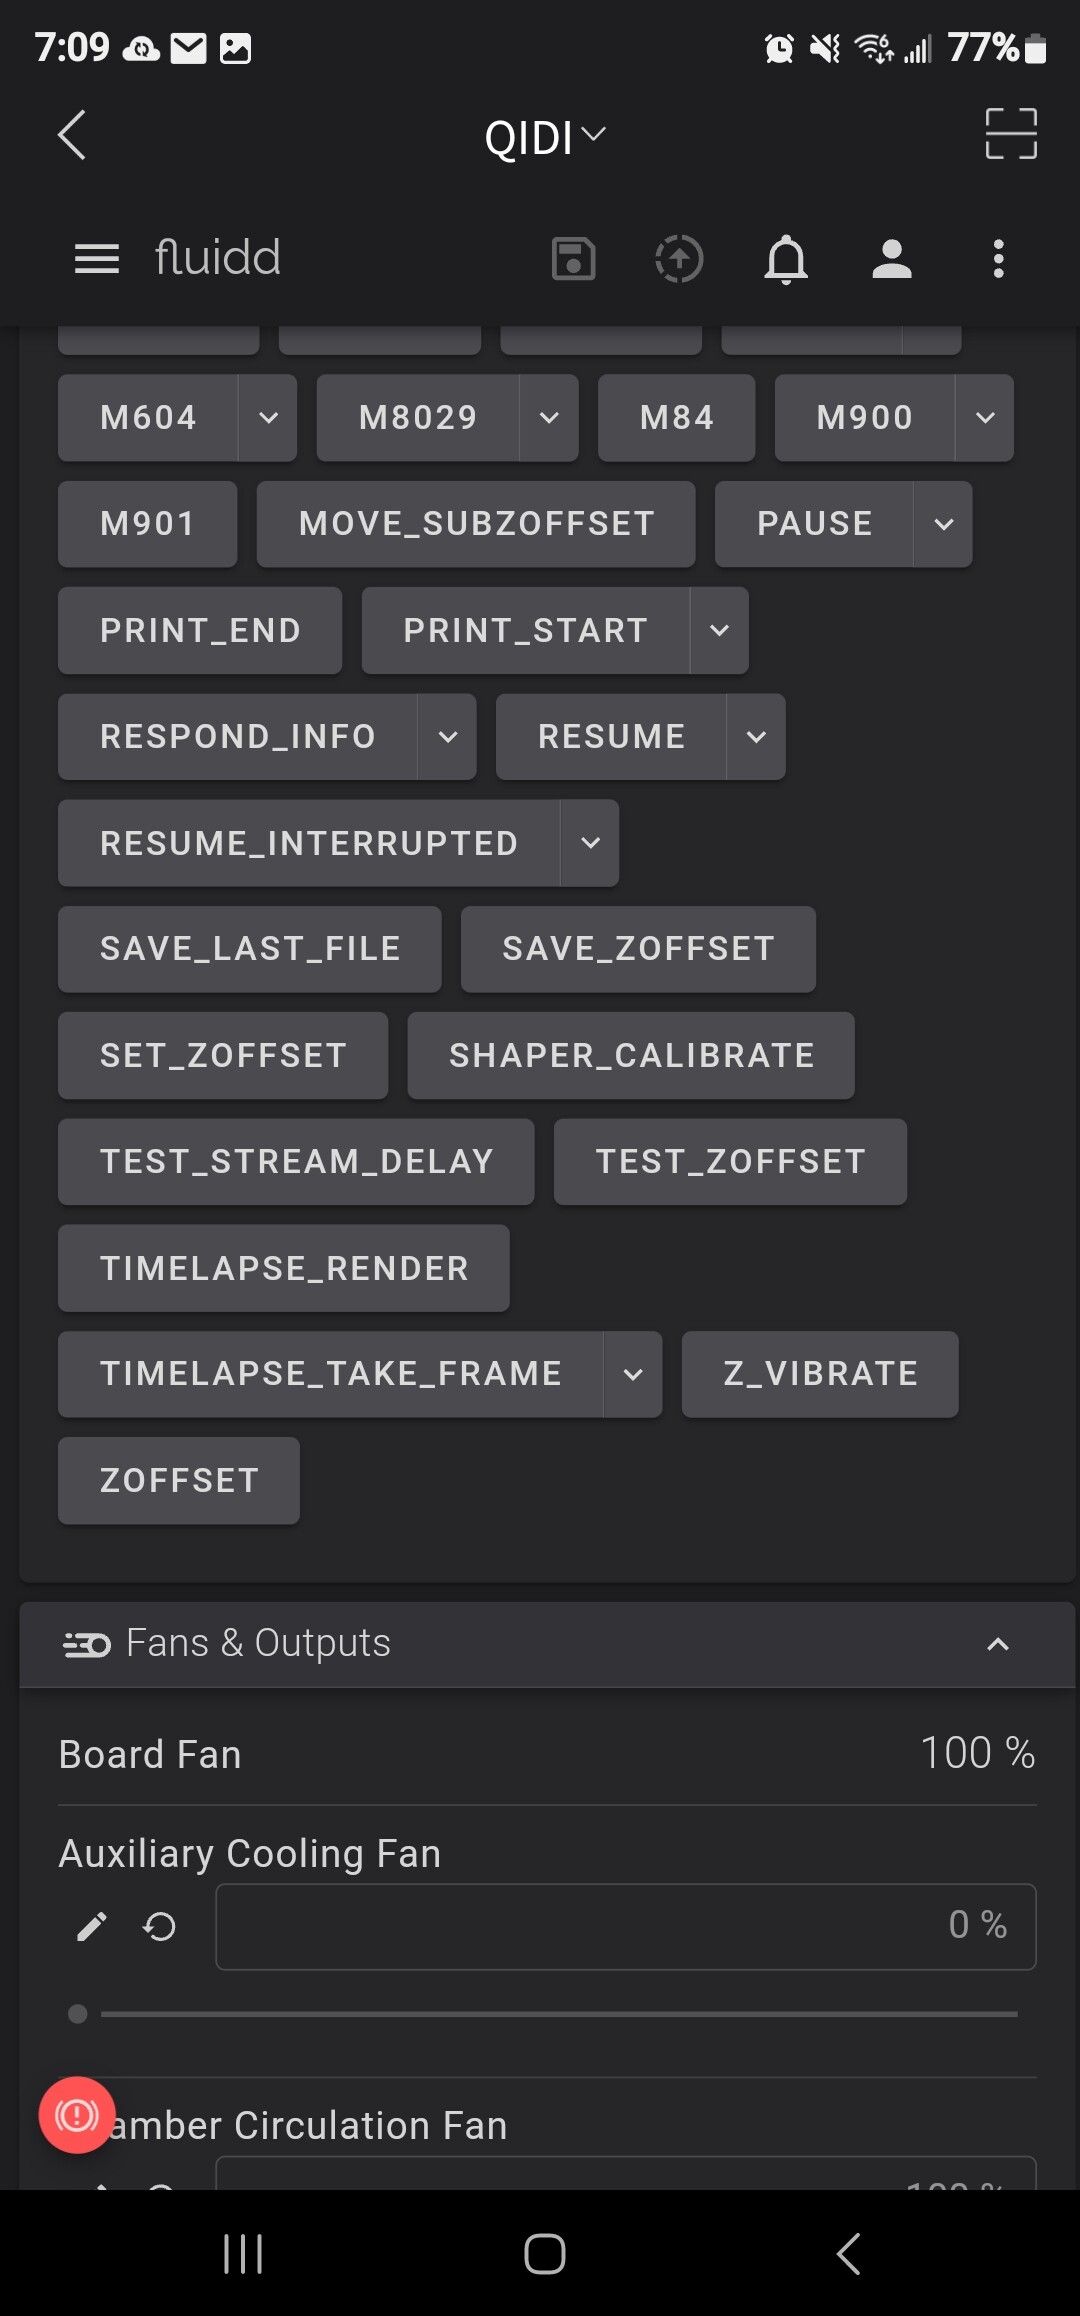The width and height of the screenshot is (1080, 2316).
Task: Run the SAVE_ZOFFSET macro button
Action: click(x=638, y=949)
